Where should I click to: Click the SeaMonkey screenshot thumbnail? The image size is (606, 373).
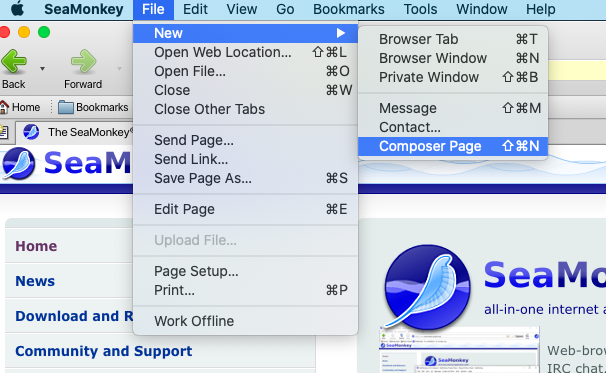point(460,351)
